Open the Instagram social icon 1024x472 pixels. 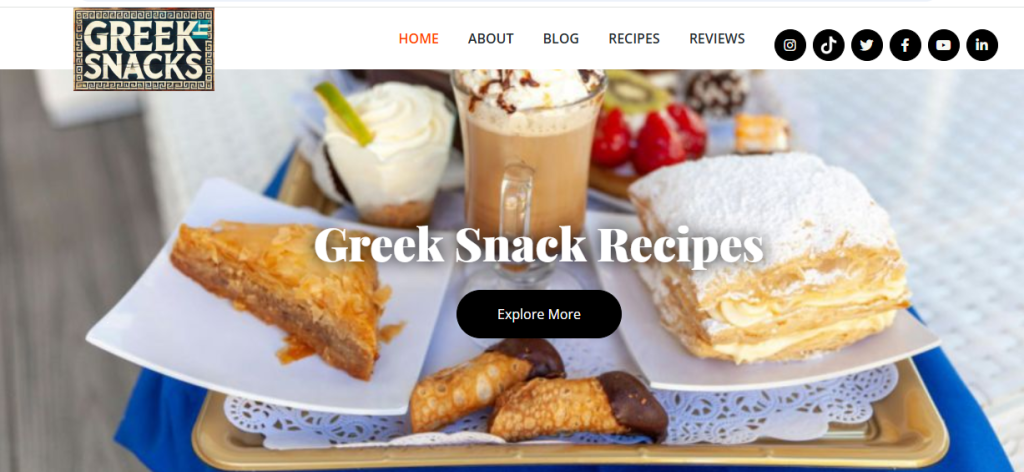[x=790, y=45]
